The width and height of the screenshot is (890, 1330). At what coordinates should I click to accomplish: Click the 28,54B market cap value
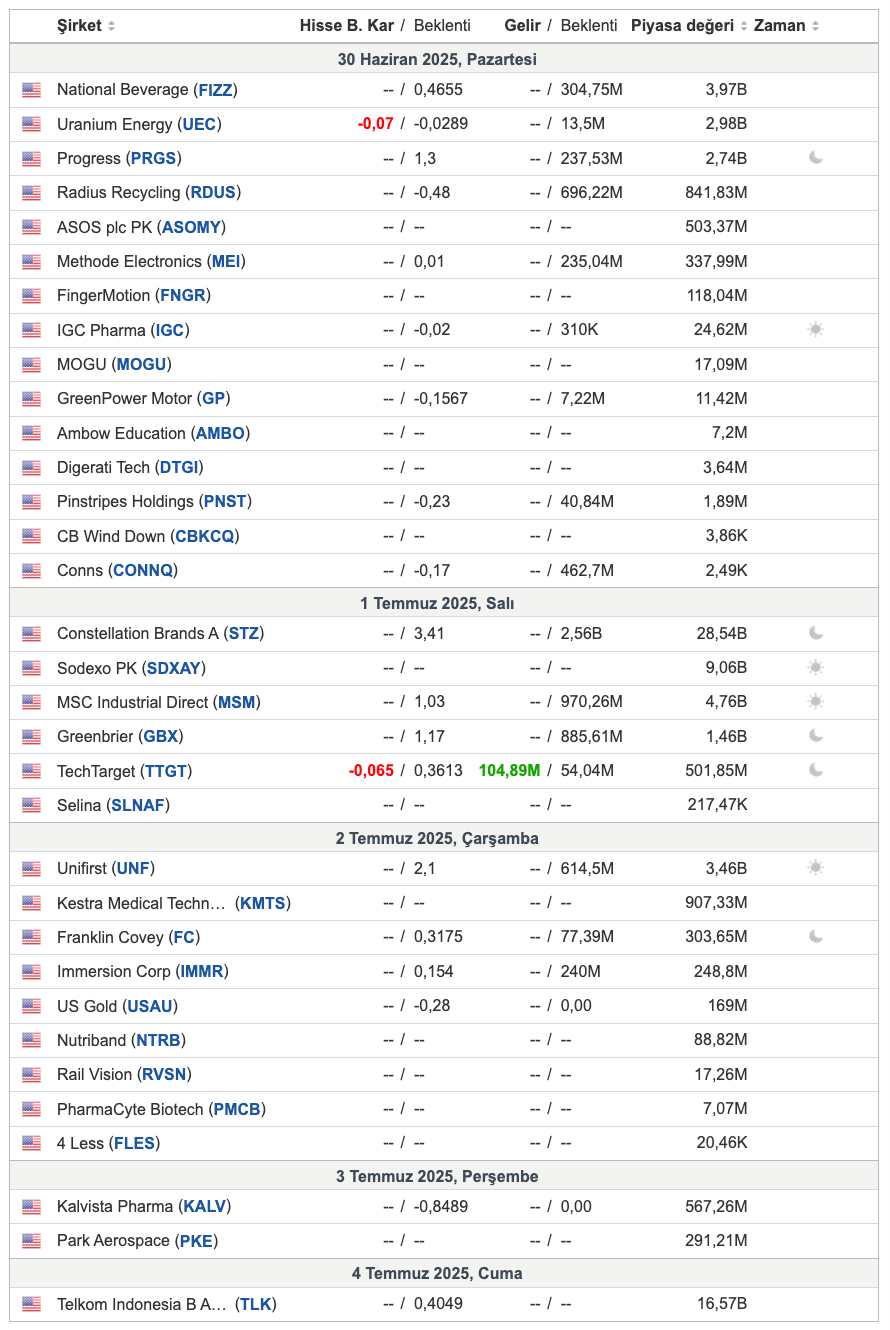click(722, 633)
